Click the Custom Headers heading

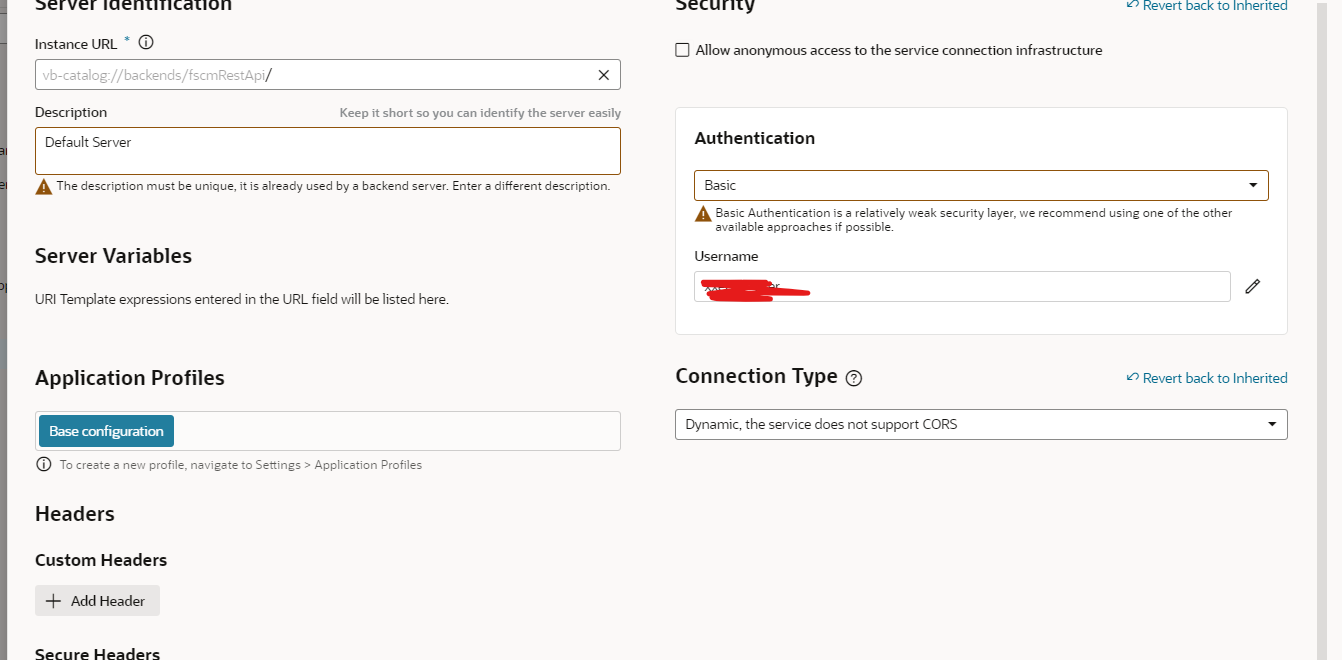click(x=101, y=560)
